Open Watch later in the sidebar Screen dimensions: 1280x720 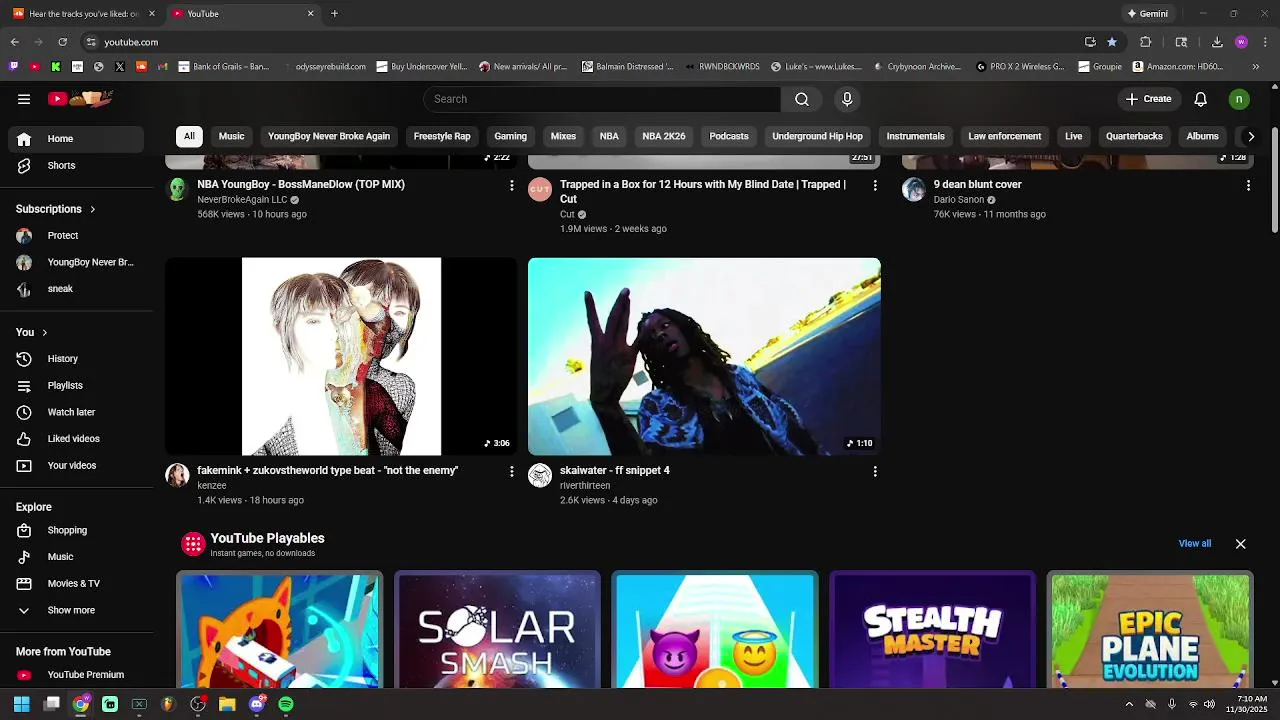[77, 412]
